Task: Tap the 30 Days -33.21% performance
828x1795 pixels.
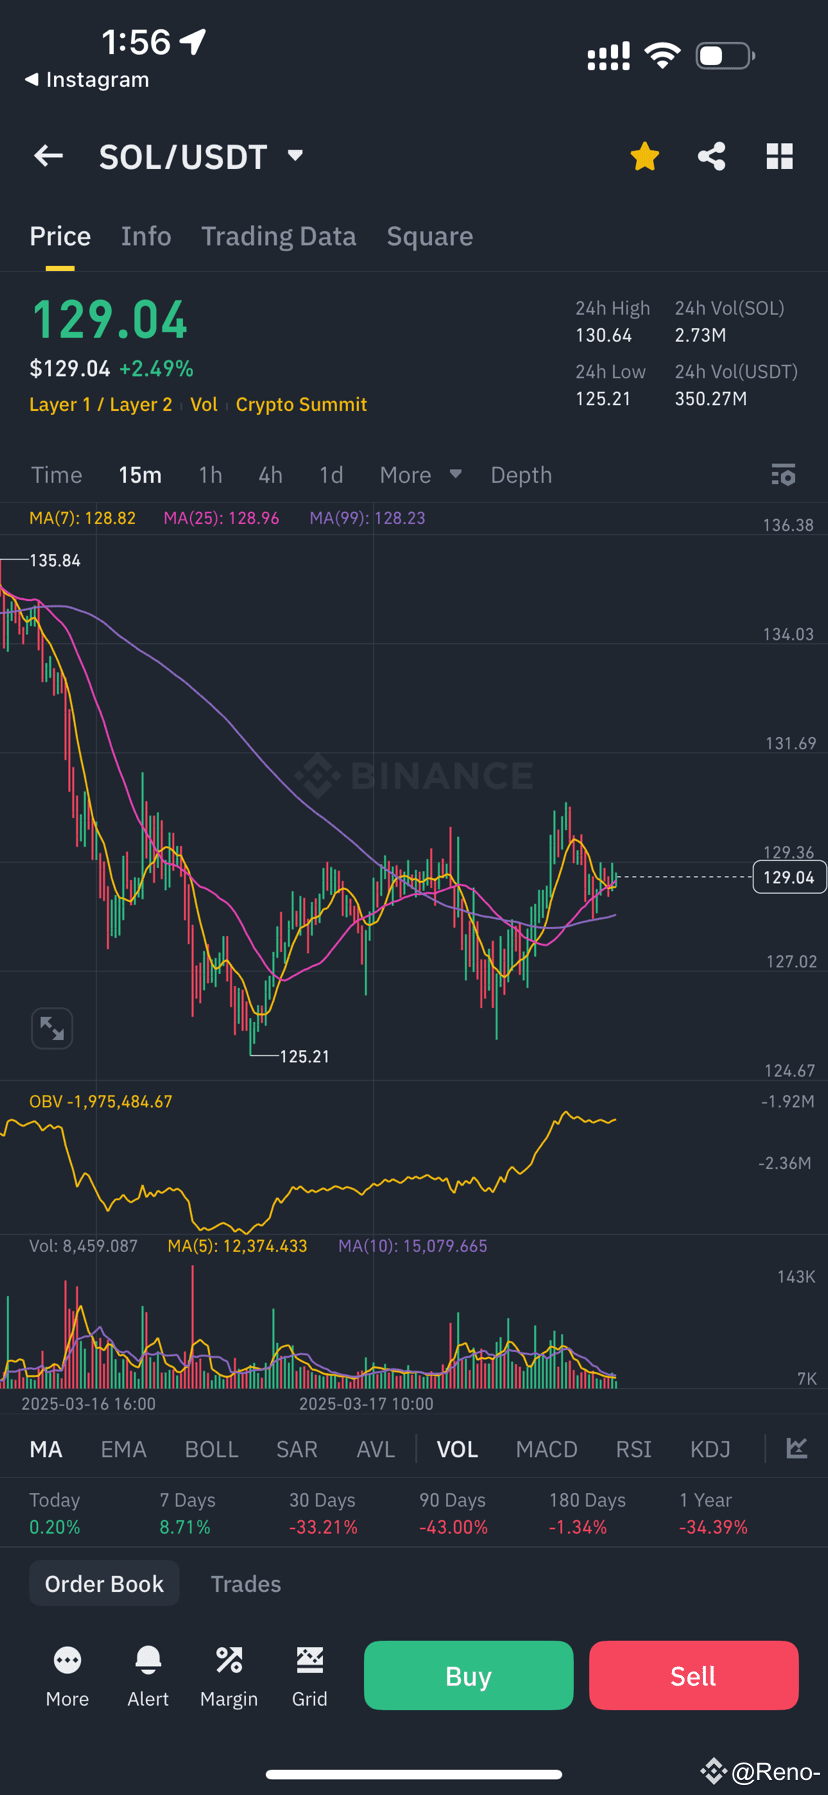Action: (323, 1513)
